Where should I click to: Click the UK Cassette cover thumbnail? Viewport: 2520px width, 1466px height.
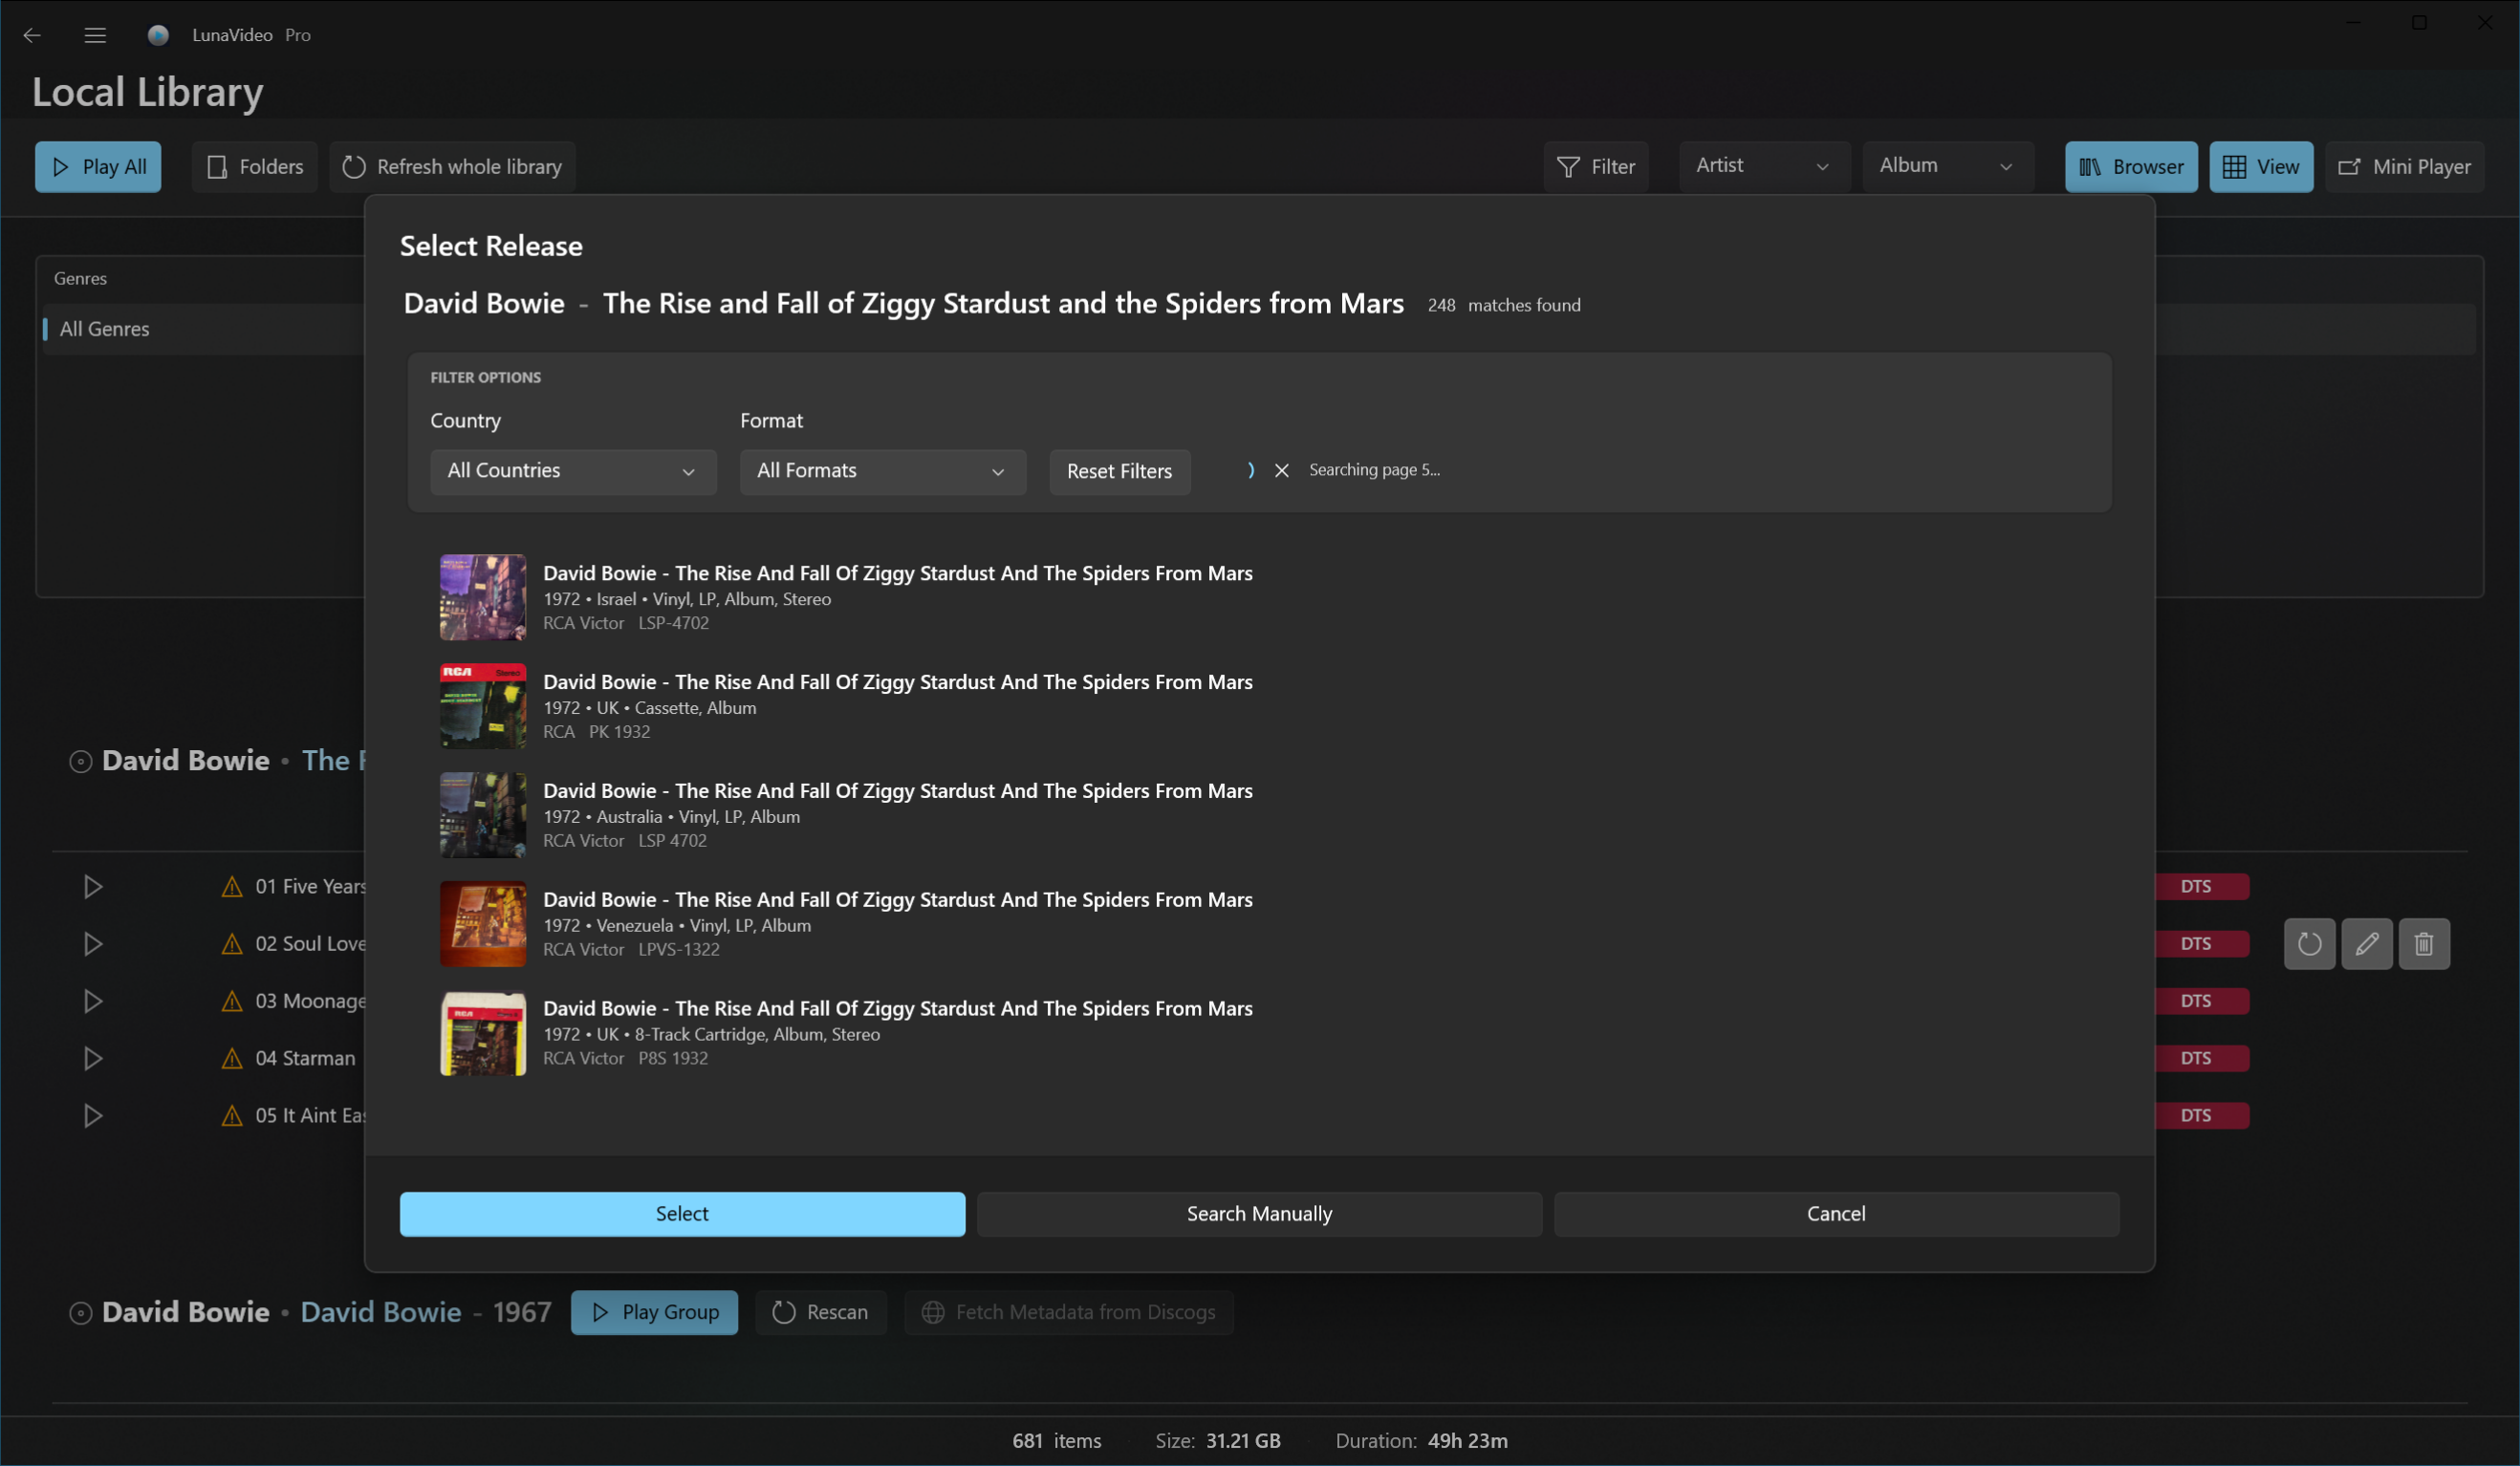483,706
